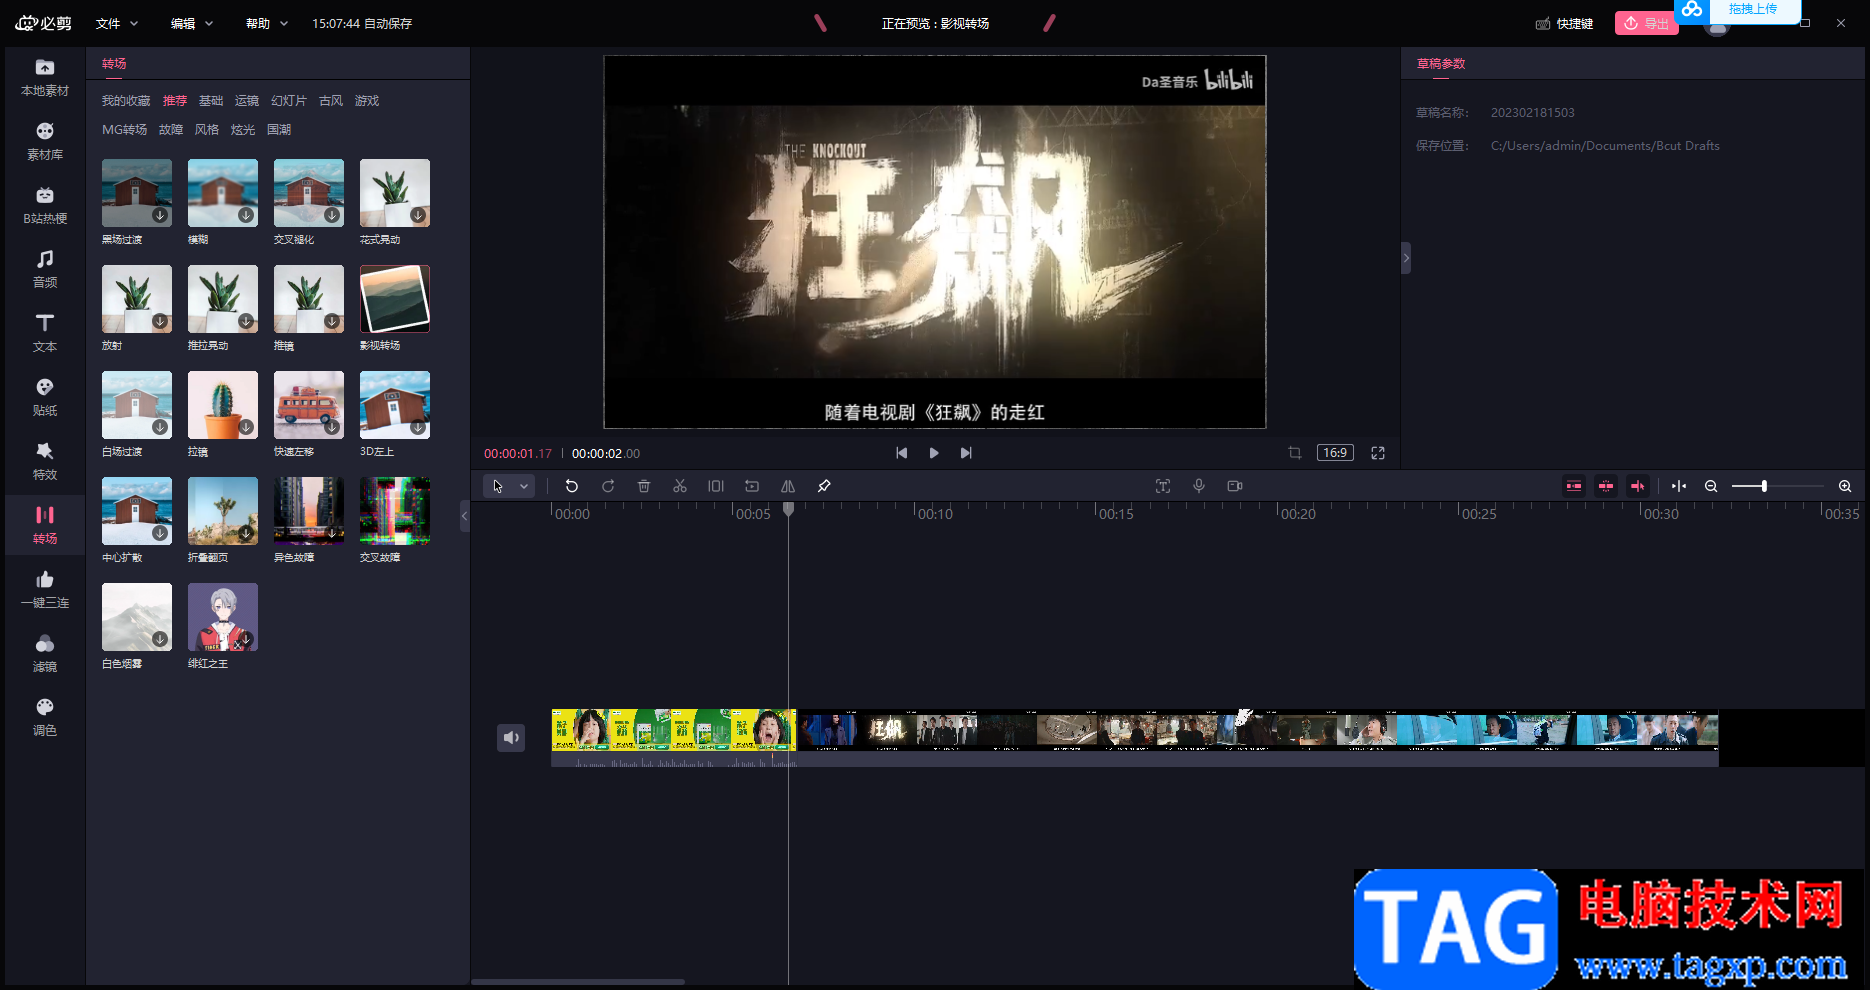Select the 交叉故障 glitch transition thumbnail
The height and width of the screenshot is (990, 1870).
[395, 511]
